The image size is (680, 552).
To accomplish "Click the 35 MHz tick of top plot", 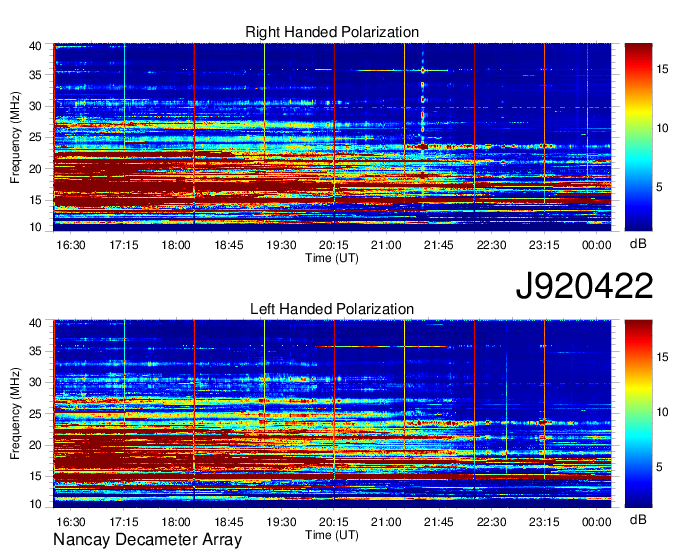I will [x=35, y=75].
